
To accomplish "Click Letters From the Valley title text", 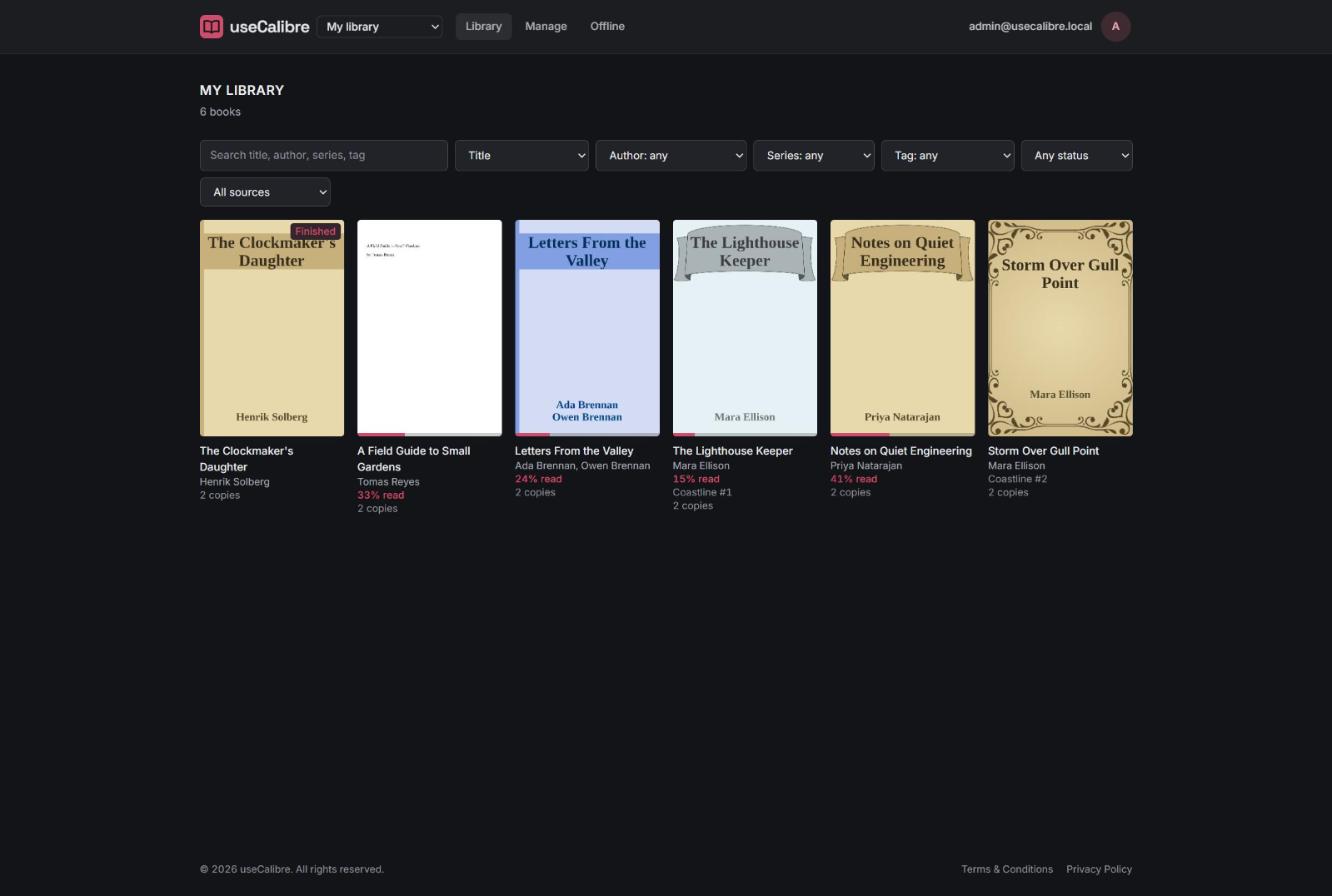I will point(574,451).
